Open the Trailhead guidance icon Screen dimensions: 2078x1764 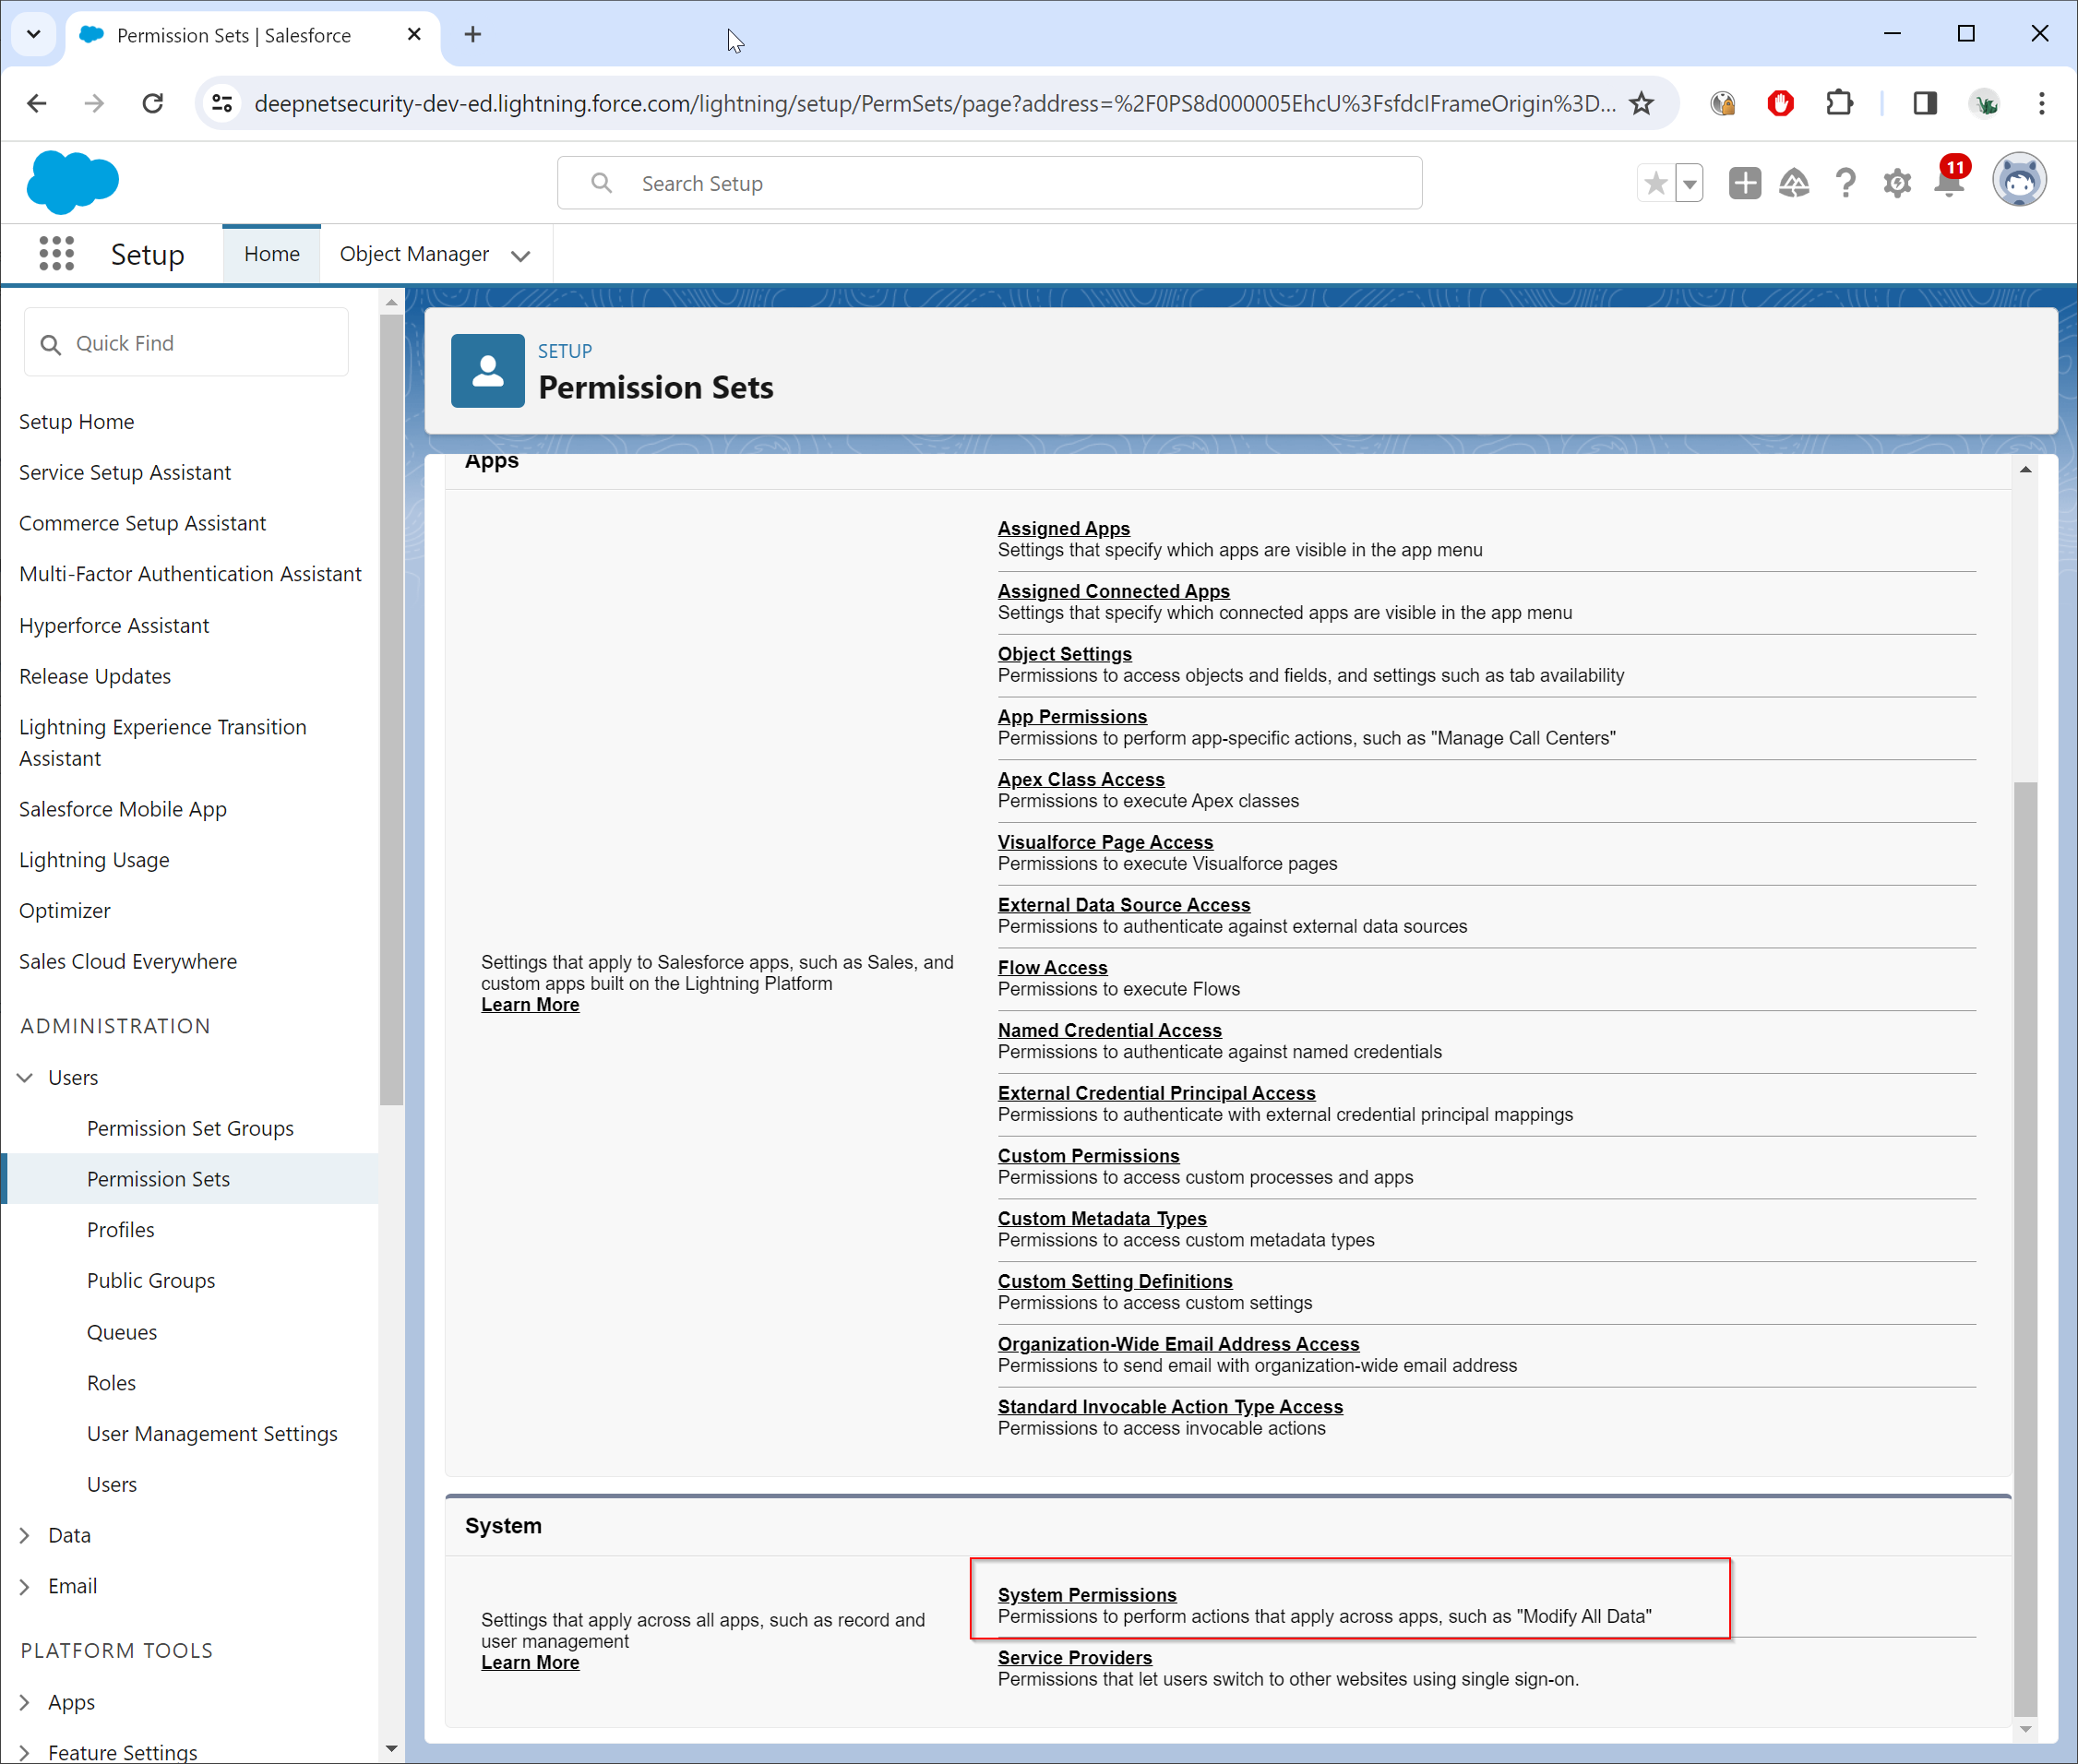(1794, 183)
